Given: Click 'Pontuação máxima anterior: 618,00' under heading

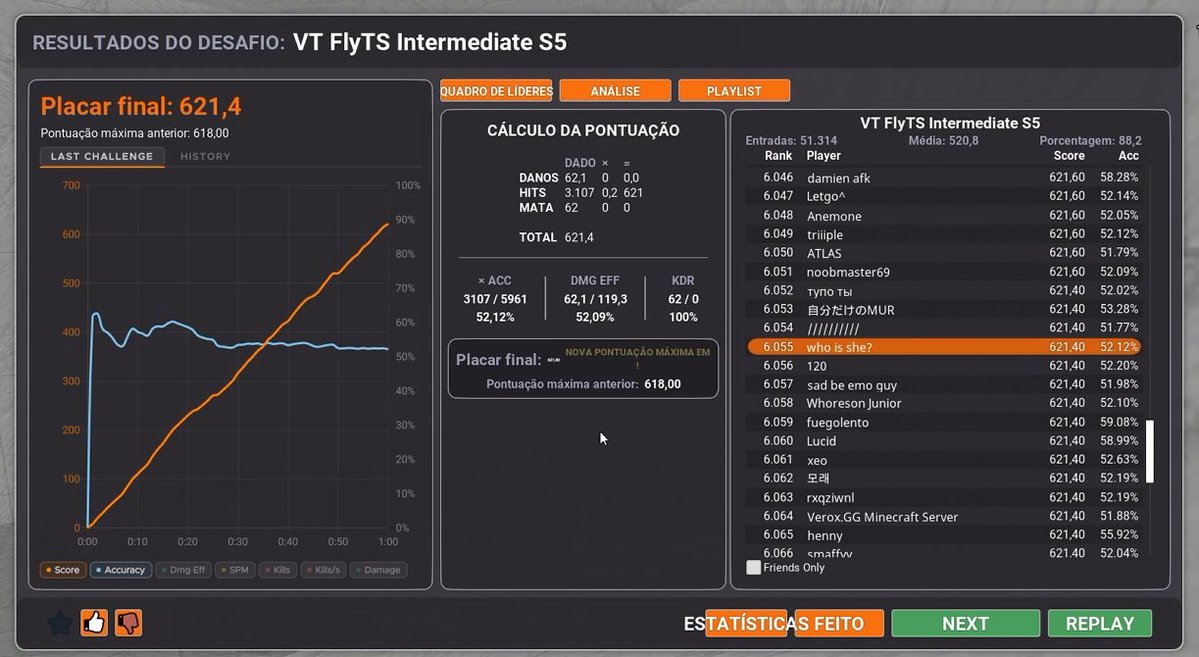Looking at the screenshot, I should [135, 133].
